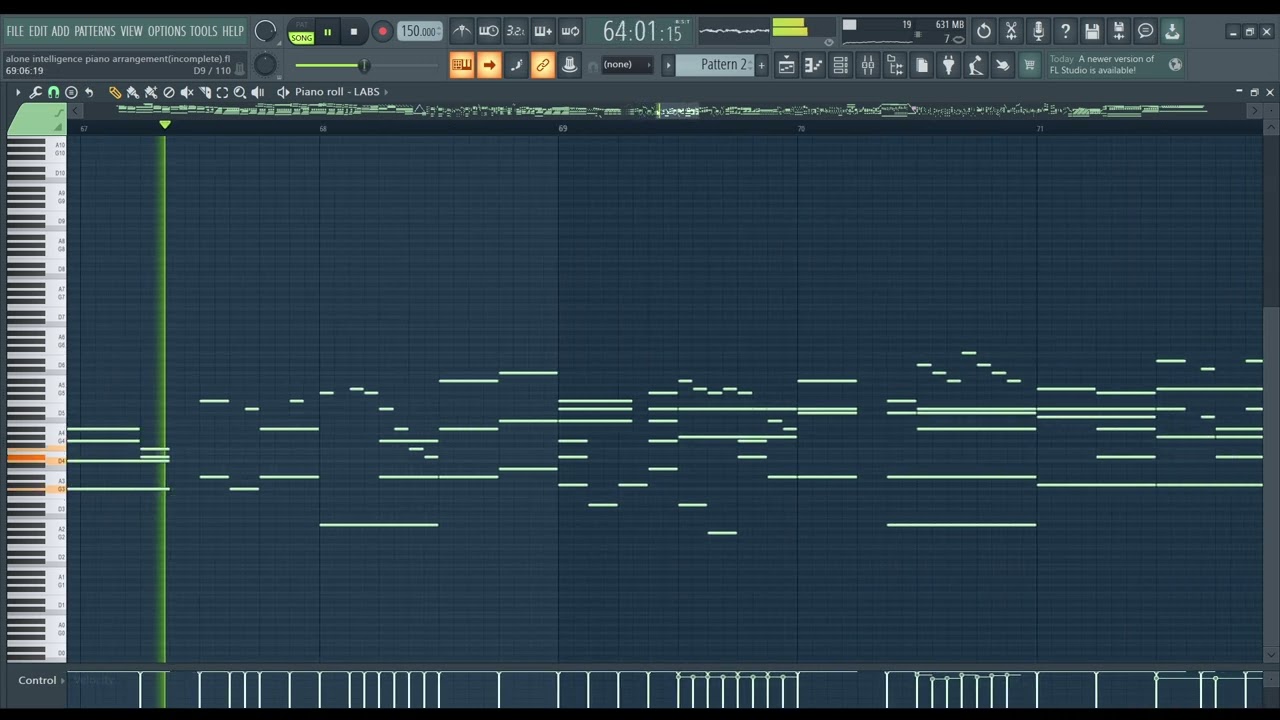Toggle loop recording
1280x720 pixels.
click(x=570, y=32)
